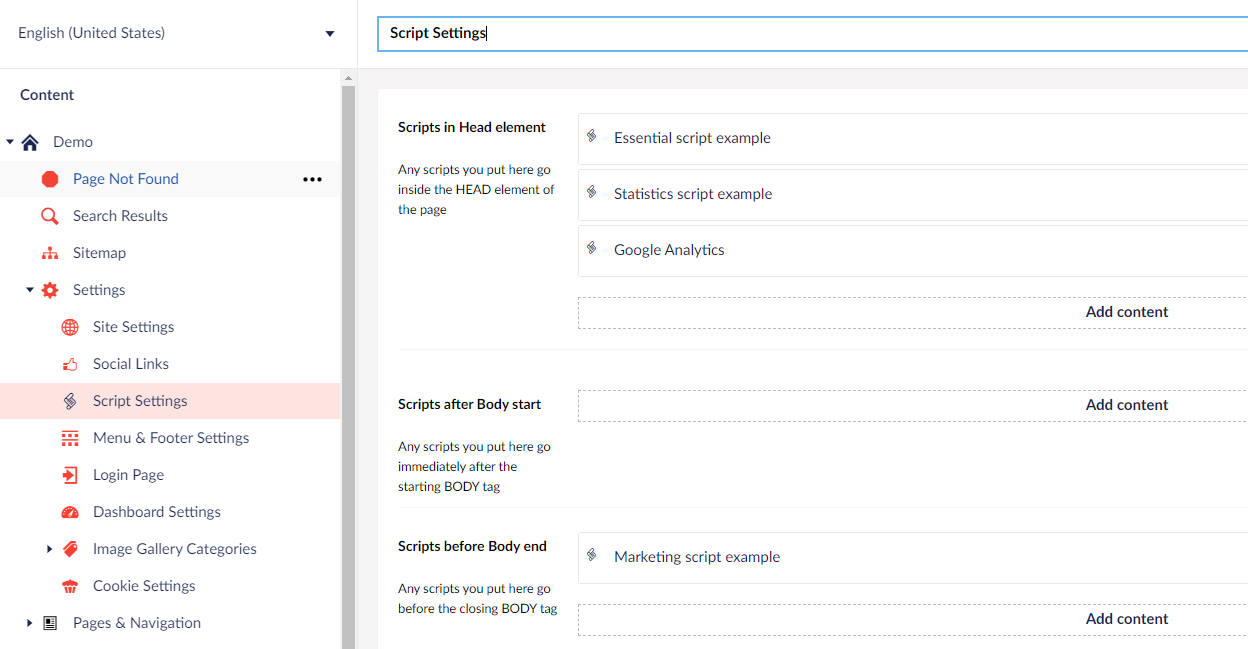Click the Sitemap hierarchy icon
1248x649 pixels.
click(50, 253)
